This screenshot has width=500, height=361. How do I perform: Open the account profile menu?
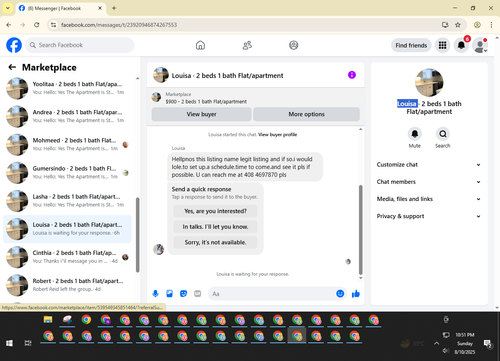point(480,45)
